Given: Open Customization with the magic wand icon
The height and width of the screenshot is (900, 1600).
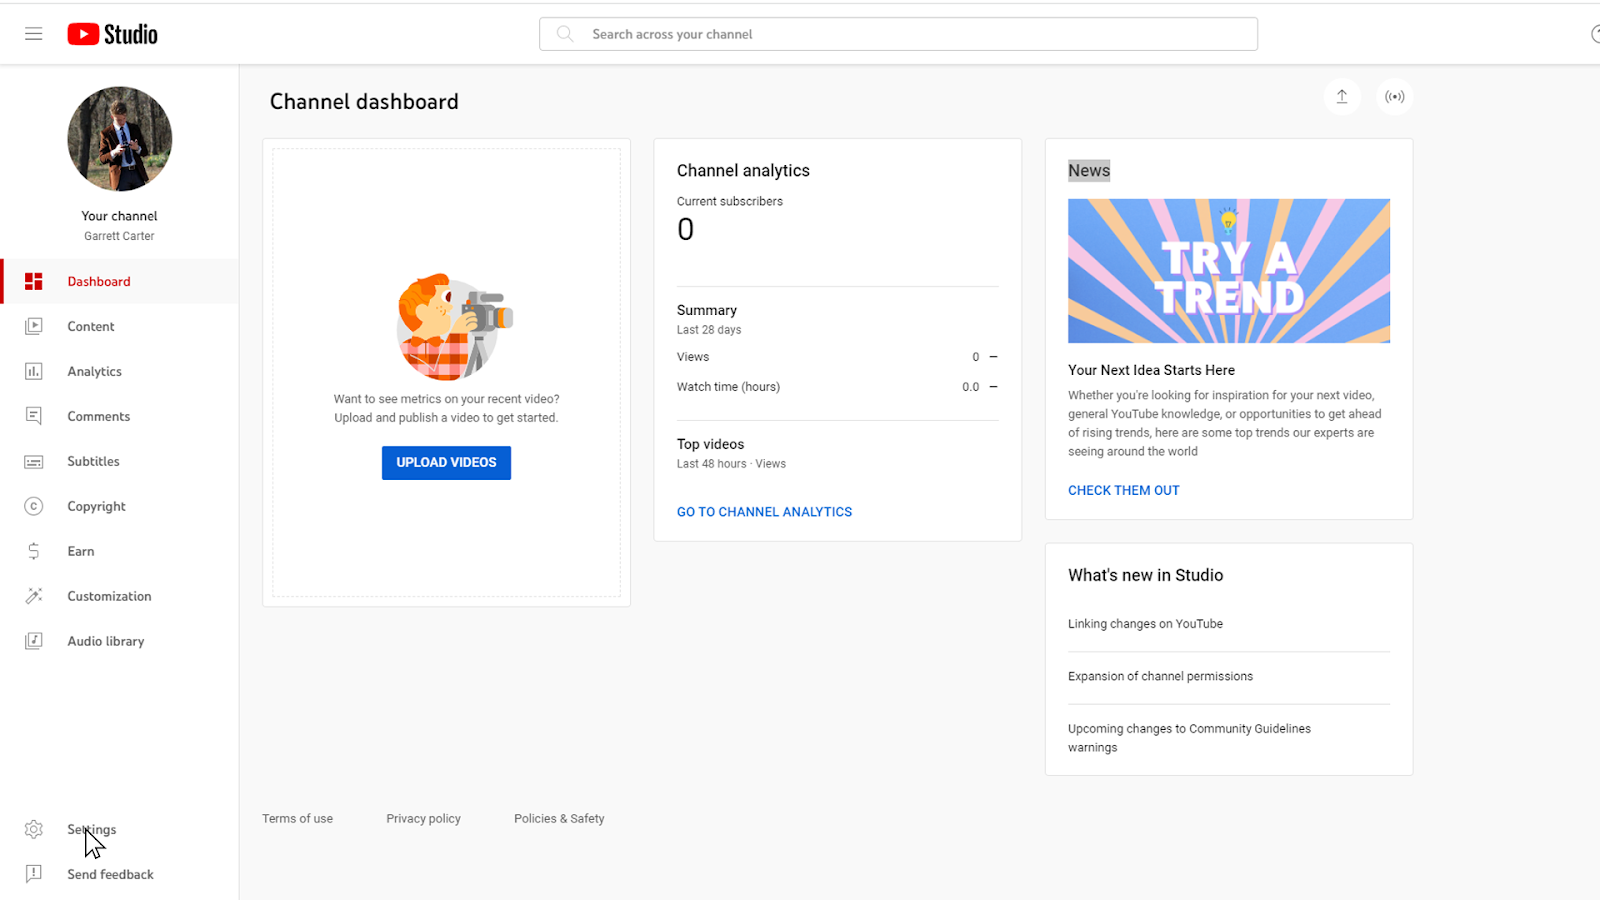Looking at the screenshot, I should point(33,595).
